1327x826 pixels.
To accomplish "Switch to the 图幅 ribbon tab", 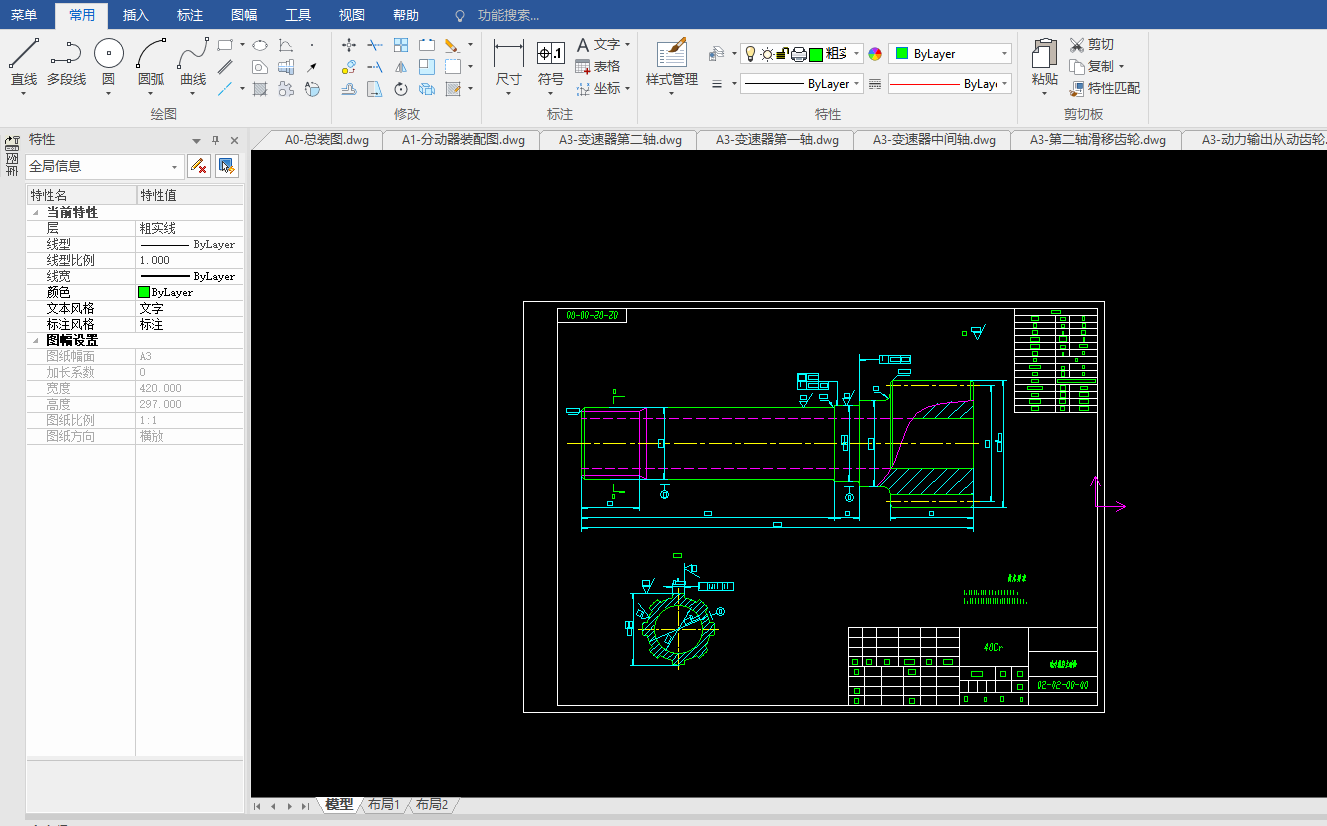I will point(244,15).
